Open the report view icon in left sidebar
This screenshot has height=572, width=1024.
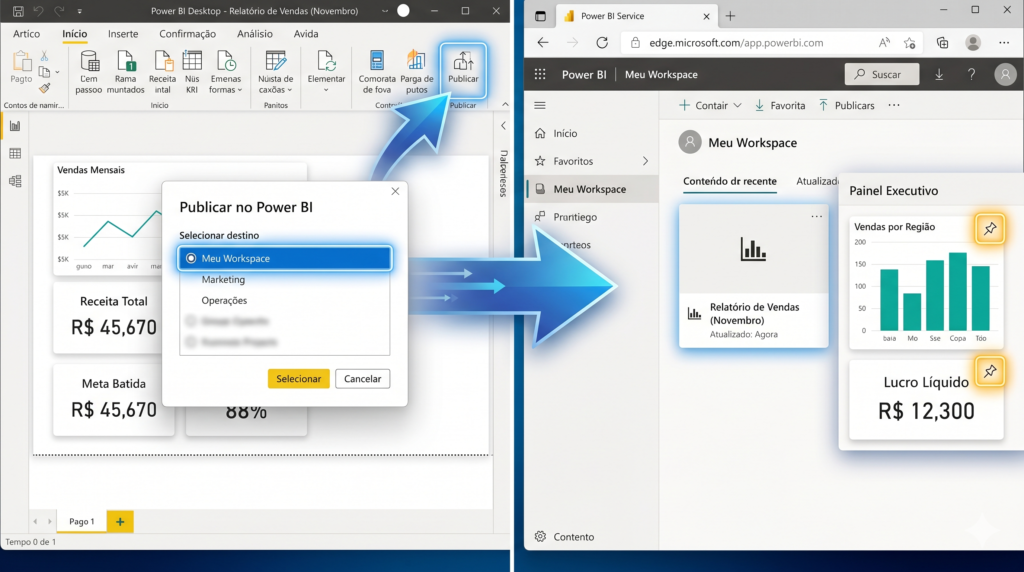pyautogui.click(x=15, y=126)
